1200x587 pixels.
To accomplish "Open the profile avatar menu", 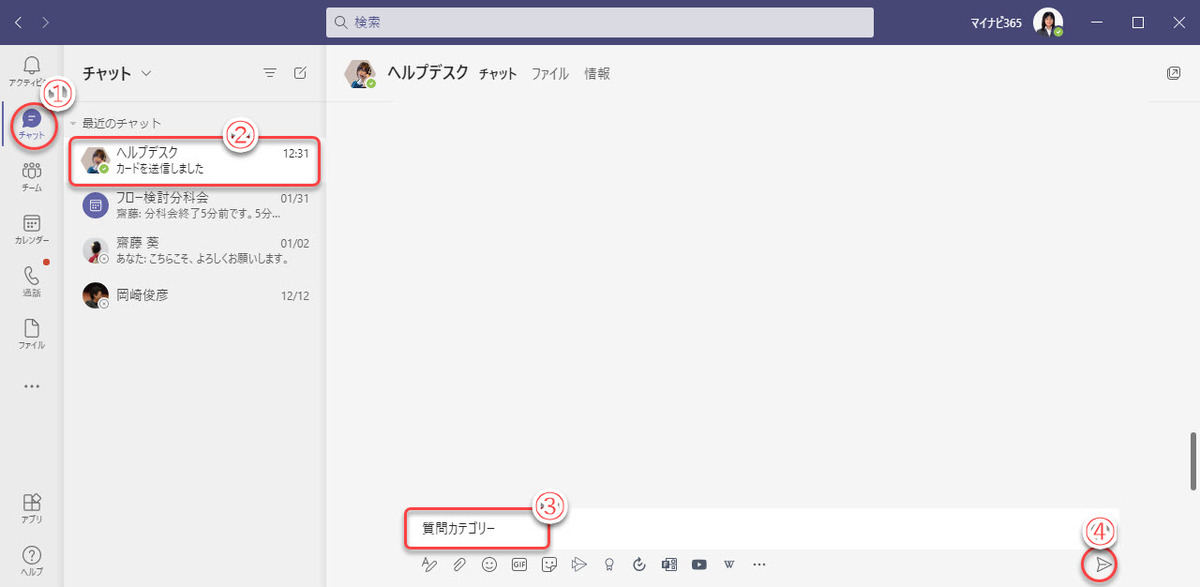I will pyautogui.click(x=1048, y=22).
